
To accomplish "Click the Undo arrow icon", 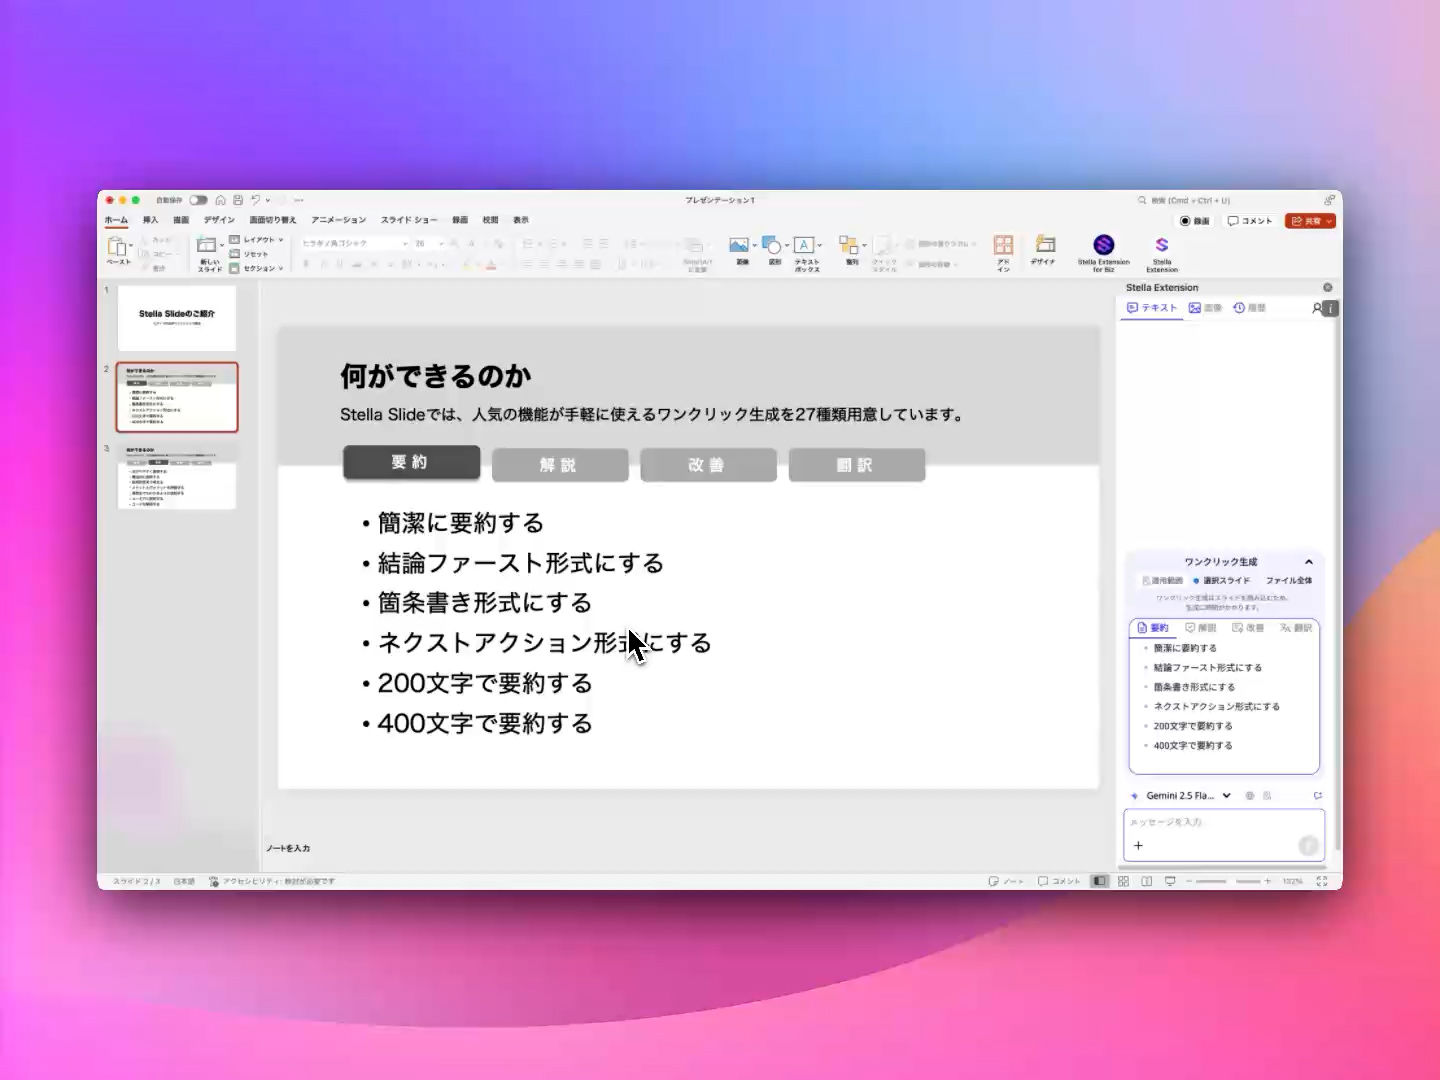I will (x=256, y=200).
